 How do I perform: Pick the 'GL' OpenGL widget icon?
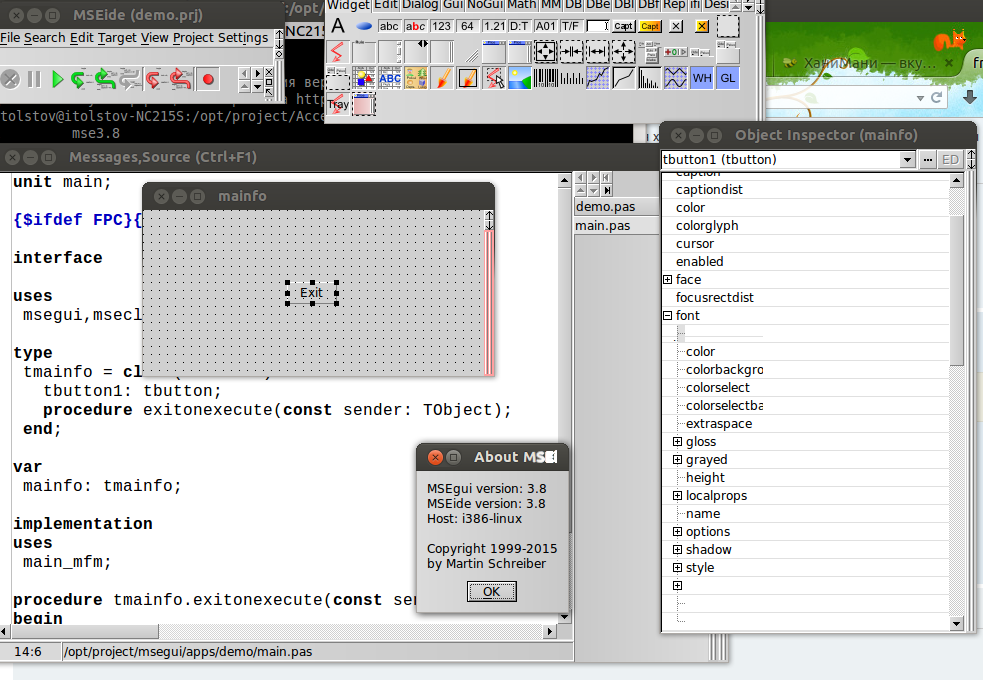coord(727,78)
